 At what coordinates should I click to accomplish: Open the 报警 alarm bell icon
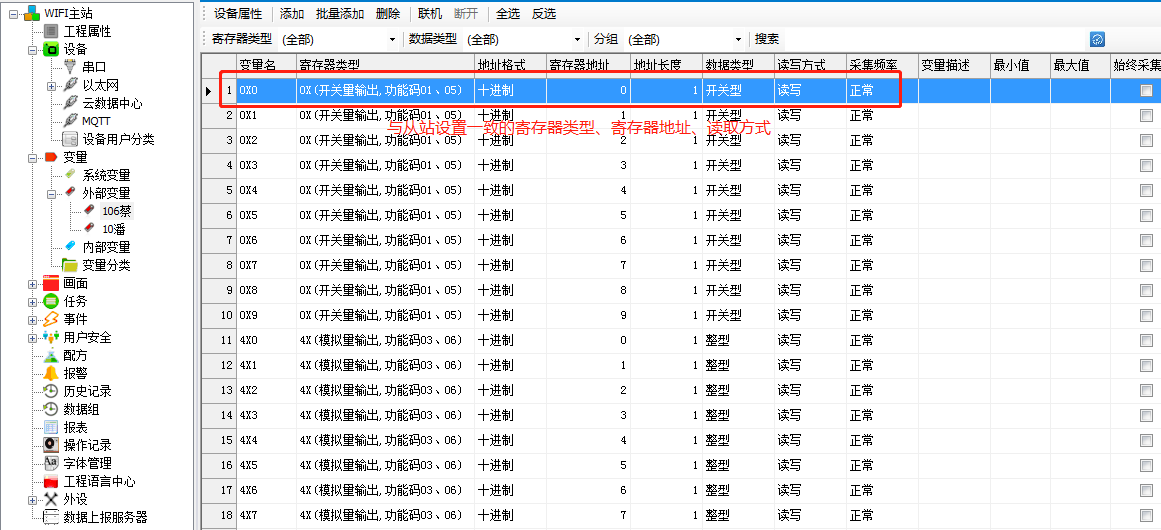50,373
